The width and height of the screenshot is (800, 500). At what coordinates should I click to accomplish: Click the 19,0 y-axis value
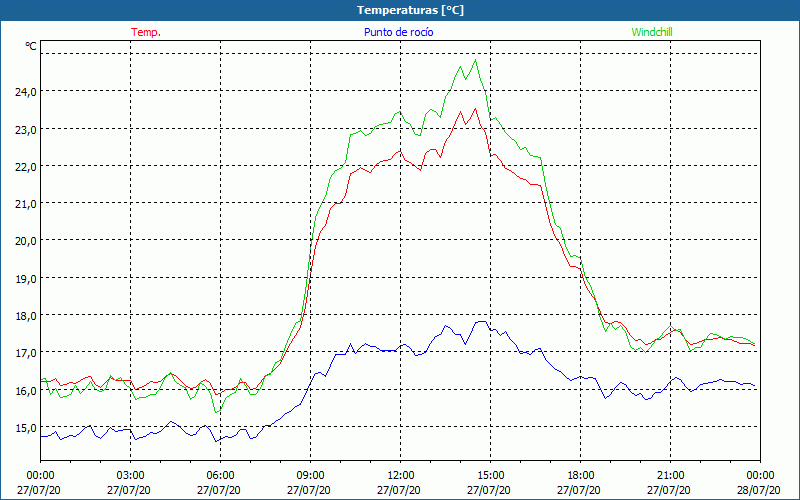(x=27, y=279)
